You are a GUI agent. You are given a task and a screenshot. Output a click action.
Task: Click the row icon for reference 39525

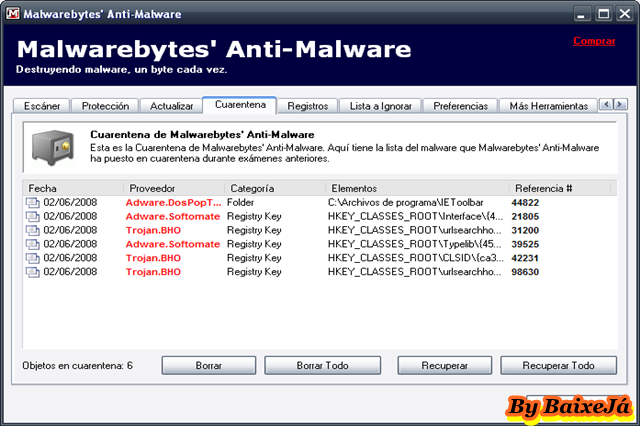[33, 244]
